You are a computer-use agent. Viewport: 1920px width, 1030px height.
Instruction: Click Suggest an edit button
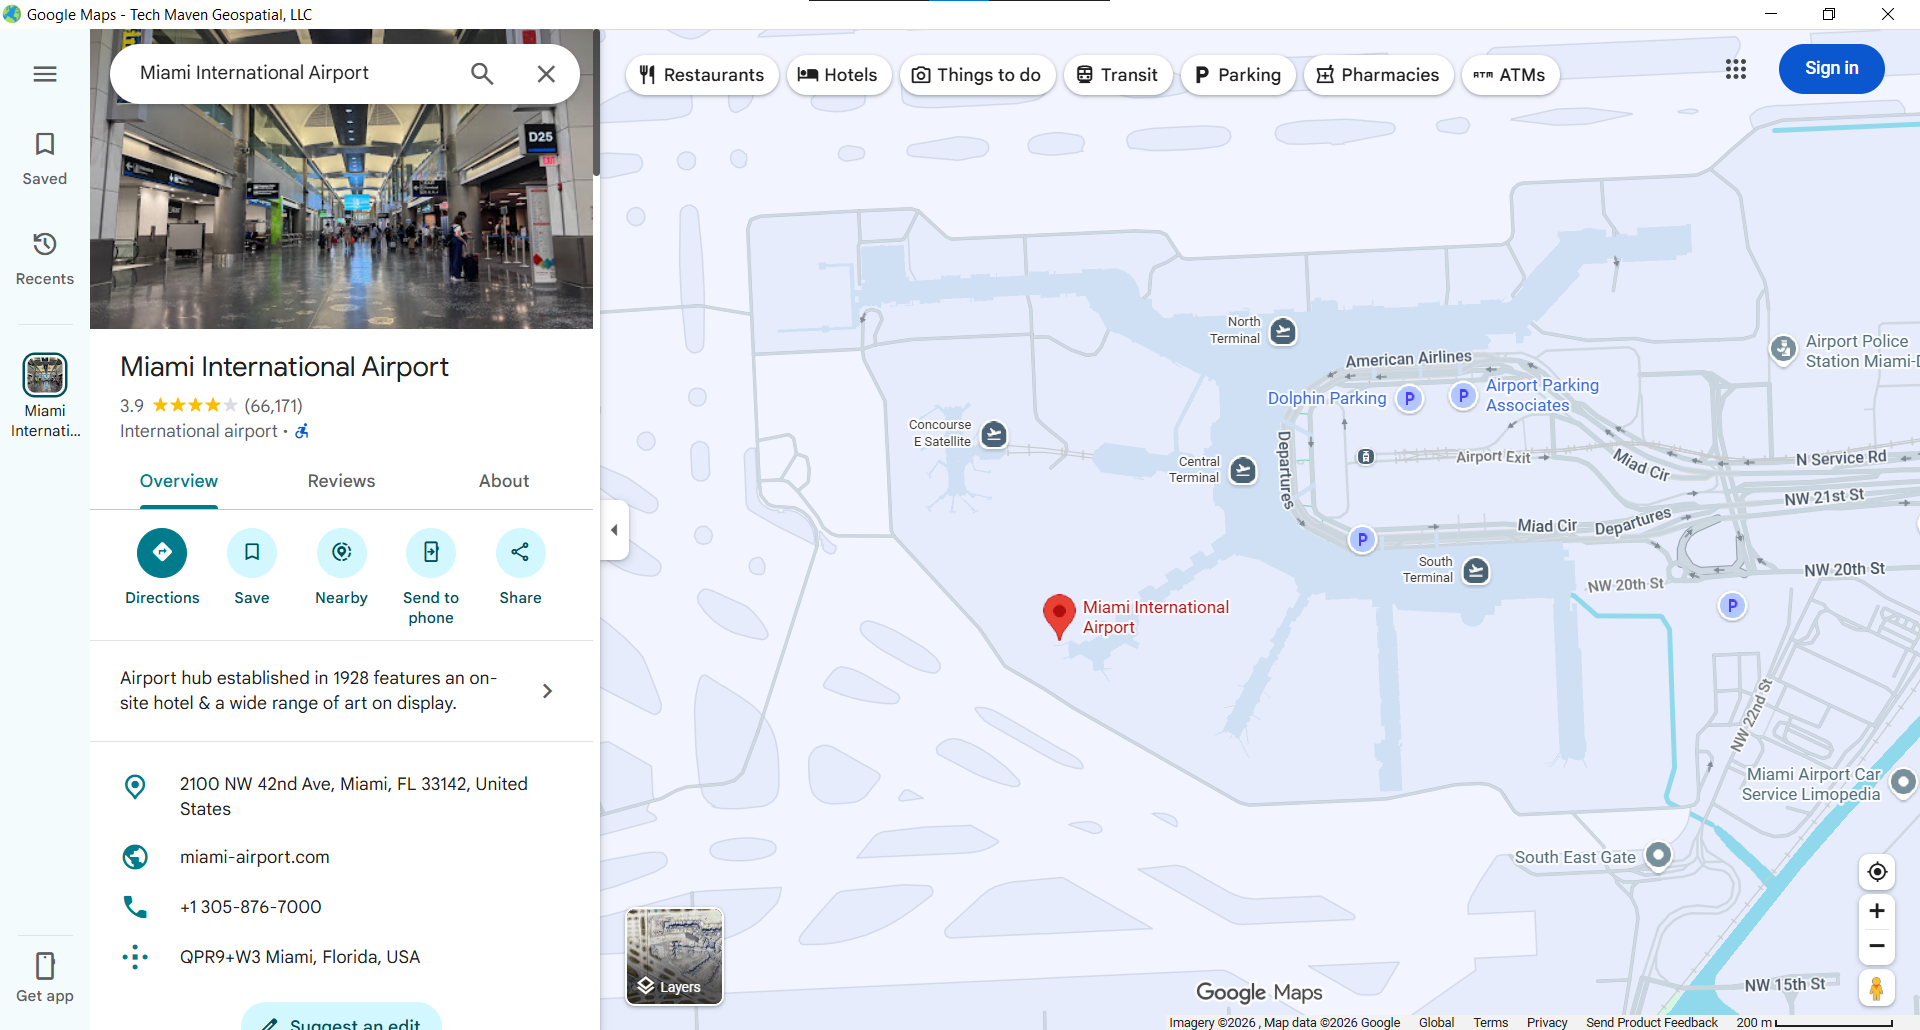tap(341, 1017)
